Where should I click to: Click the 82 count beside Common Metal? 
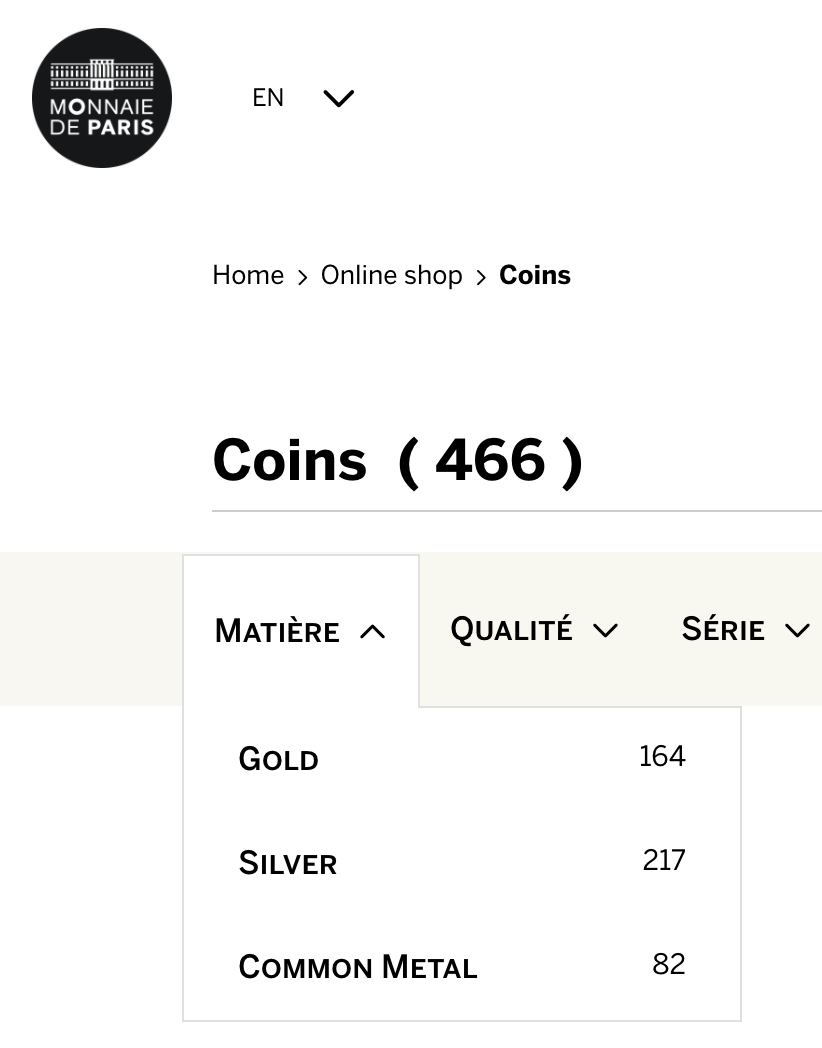tap(668, 964)
